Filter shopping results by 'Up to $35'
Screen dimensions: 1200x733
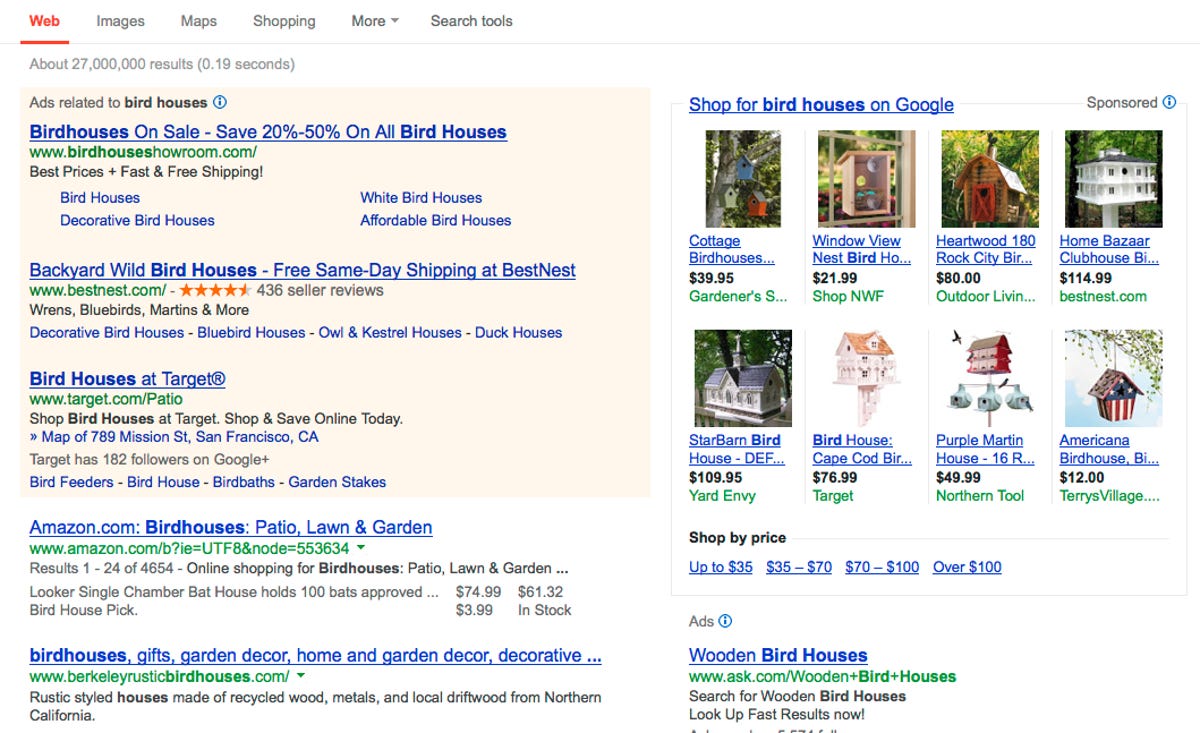point(719,566)
